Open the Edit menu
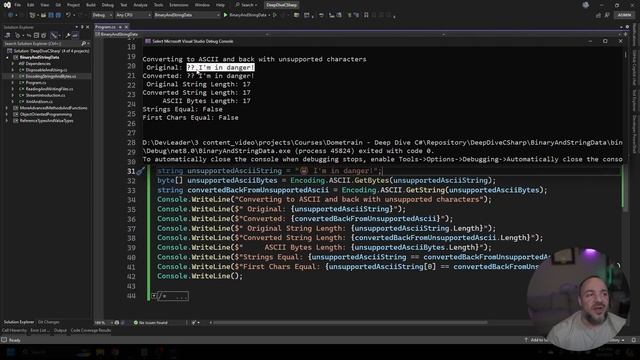The height and width of the screenshot is (360, 640). (31, 5)
